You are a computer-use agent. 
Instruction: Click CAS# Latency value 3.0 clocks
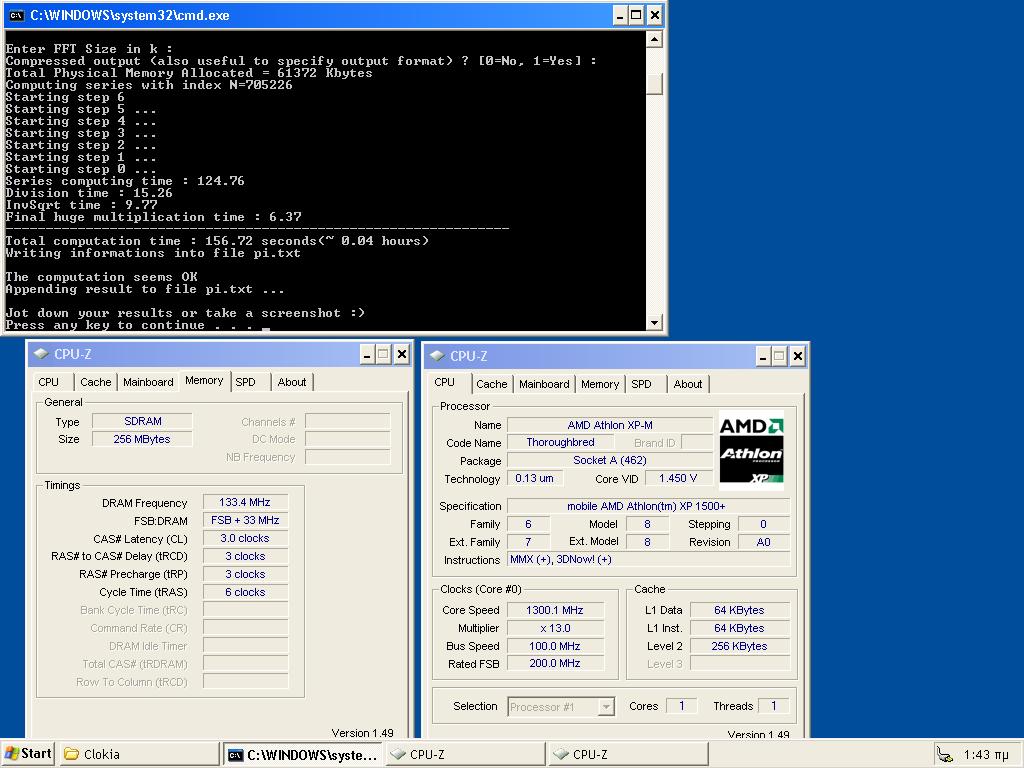[245, 538]
